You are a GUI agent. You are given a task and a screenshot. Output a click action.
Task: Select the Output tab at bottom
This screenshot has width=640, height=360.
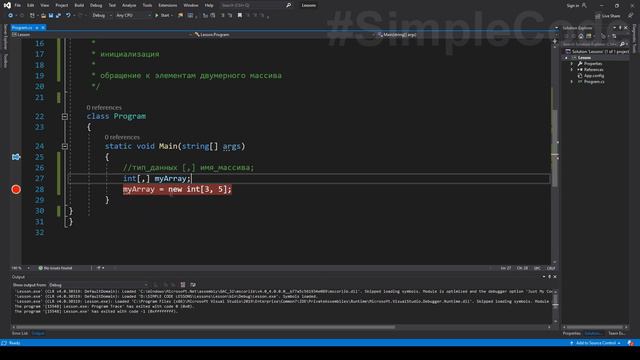click(38, 333)
